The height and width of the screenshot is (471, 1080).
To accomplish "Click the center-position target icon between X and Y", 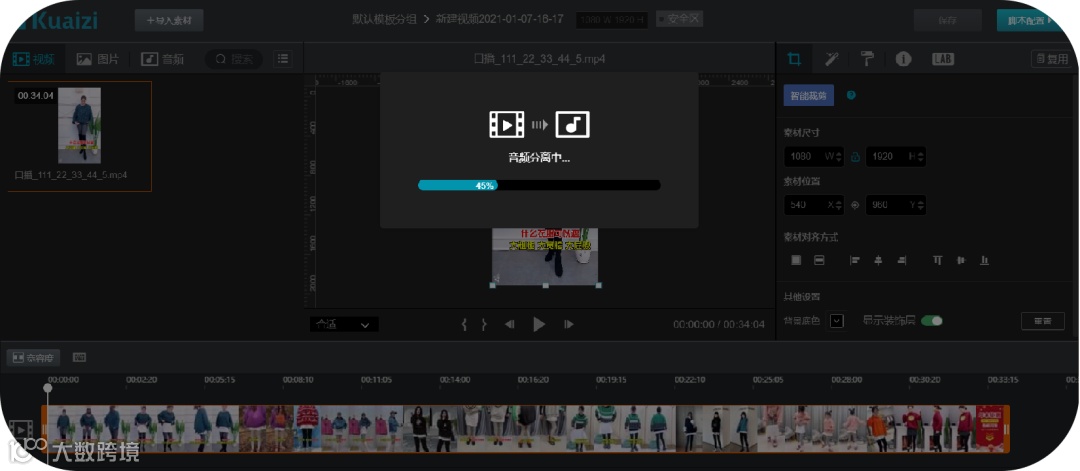I will point(855,205).
